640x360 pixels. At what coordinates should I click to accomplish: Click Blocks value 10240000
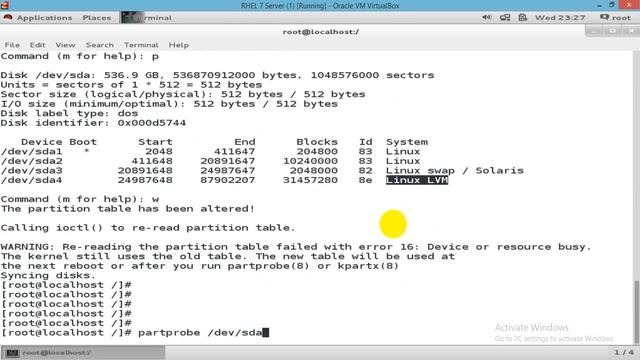click(310, 161)
